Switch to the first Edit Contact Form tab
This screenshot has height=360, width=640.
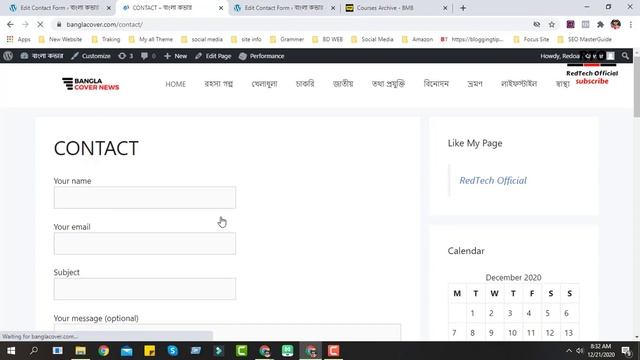tap(59, 8)
